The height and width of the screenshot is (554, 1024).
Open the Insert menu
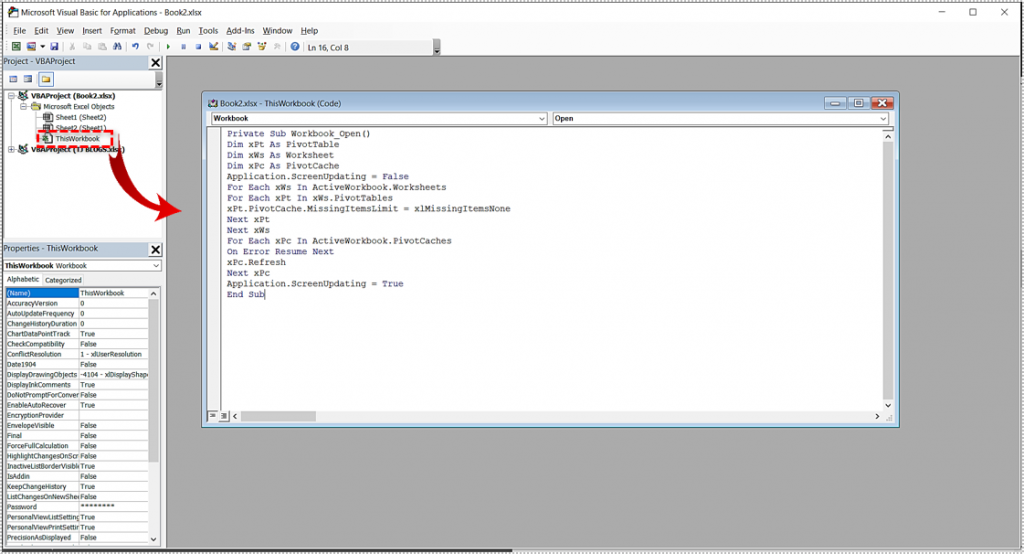coord(92,31)
